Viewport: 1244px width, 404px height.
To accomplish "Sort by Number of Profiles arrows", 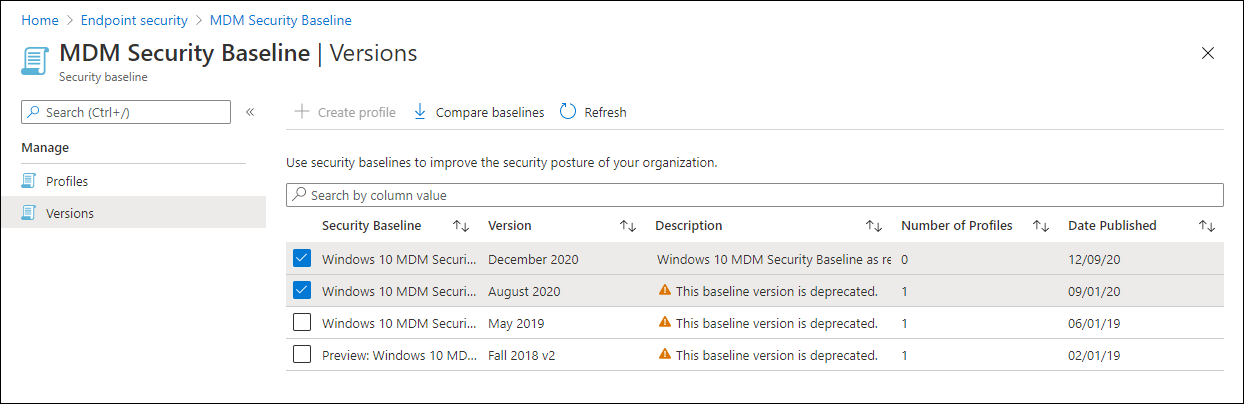I will (x=1040, y=226).
